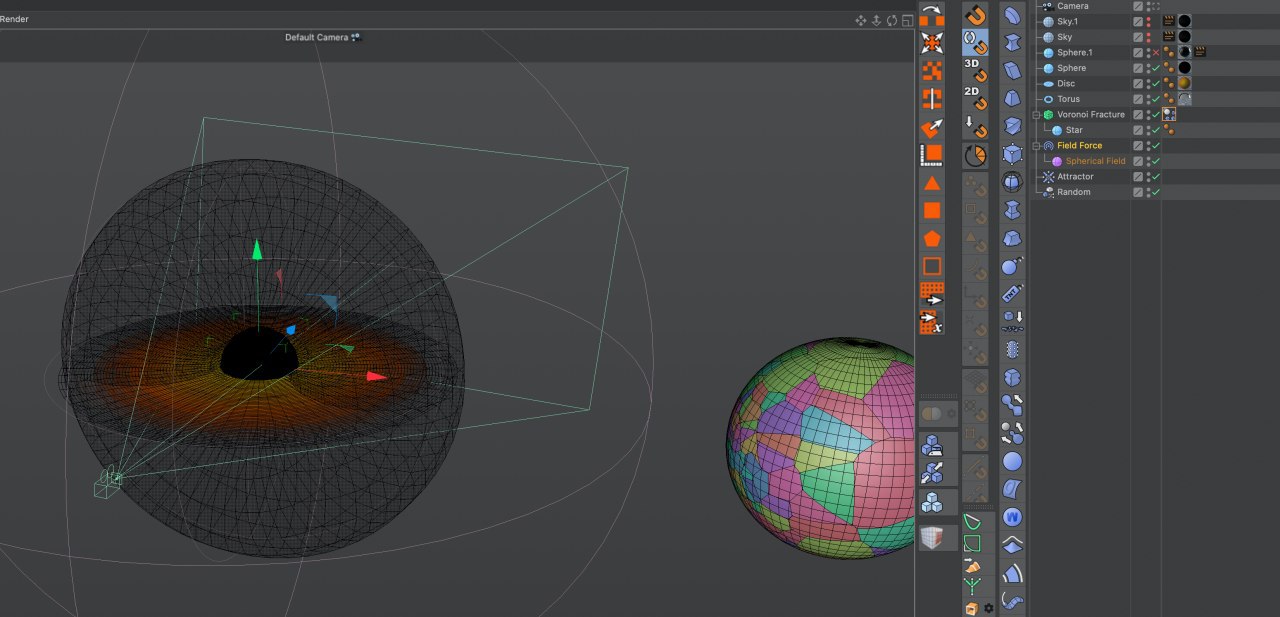The image size is (1280, 617).
Task: Choose the 3D Snapping mode icon
Action: pyautogui.click(x=975, y=70)
